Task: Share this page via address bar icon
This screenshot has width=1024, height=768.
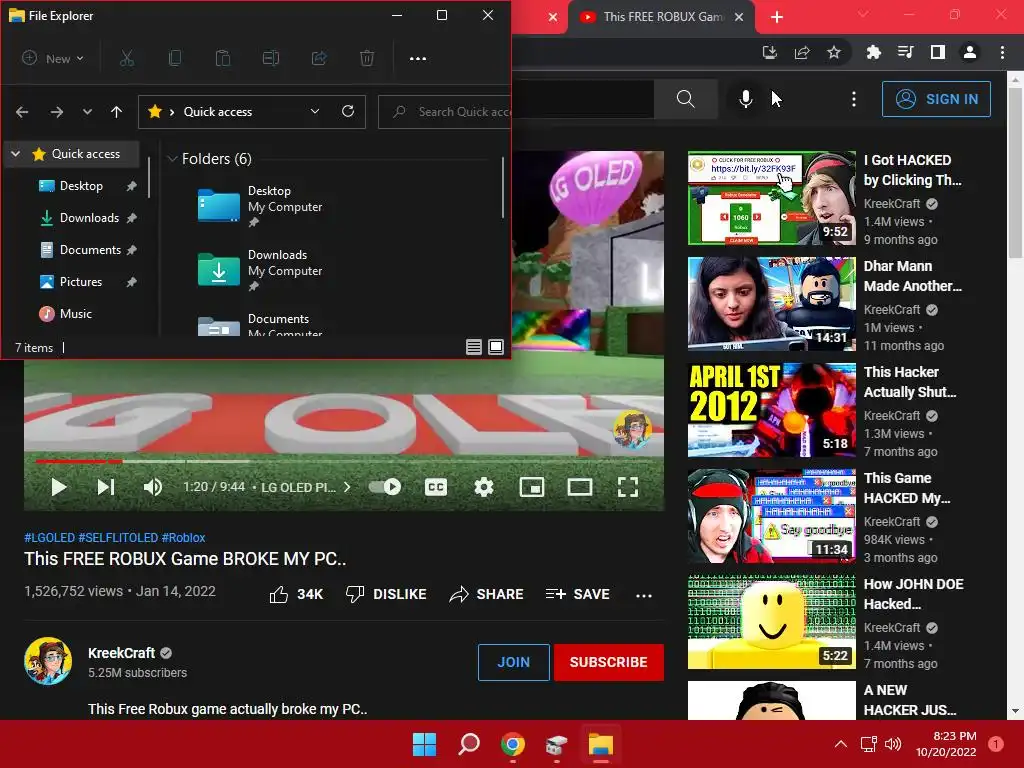Action: coord(802,52)
